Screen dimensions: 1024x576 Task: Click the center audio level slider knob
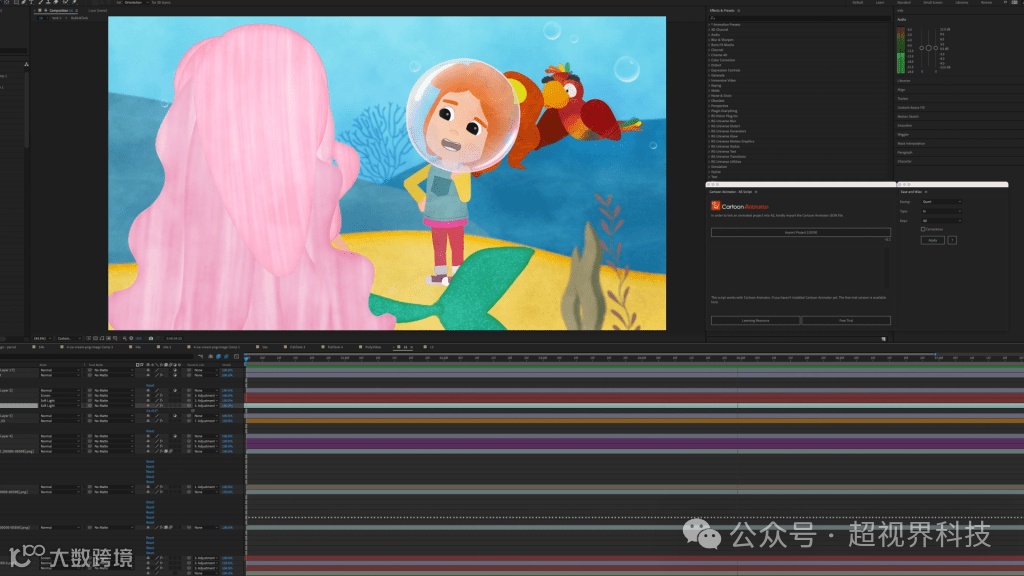tap(929, 48)
